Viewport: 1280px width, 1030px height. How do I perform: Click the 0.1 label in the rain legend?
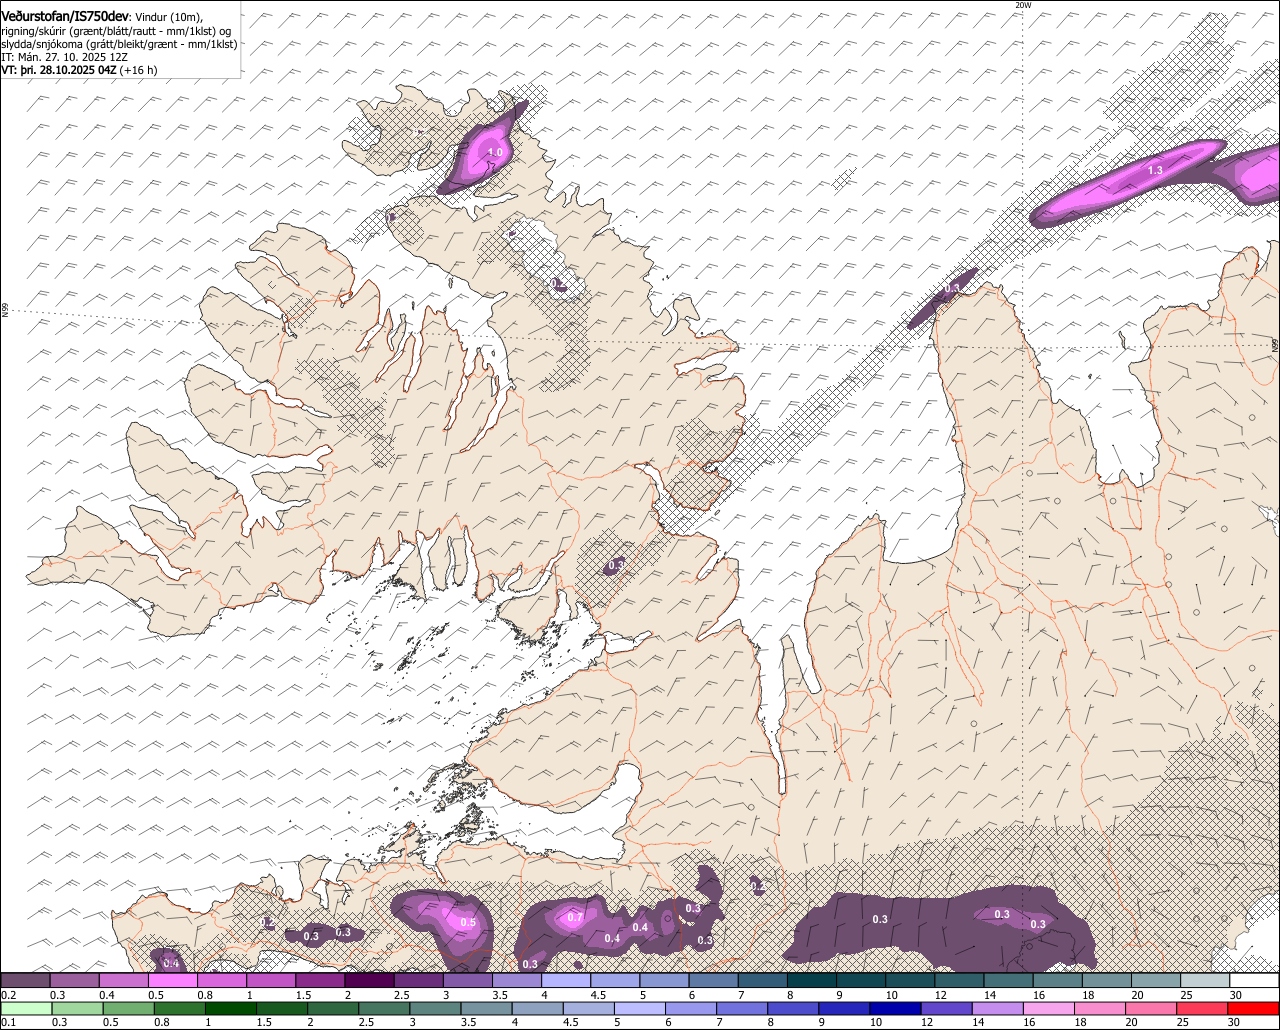pos(9,1022)
